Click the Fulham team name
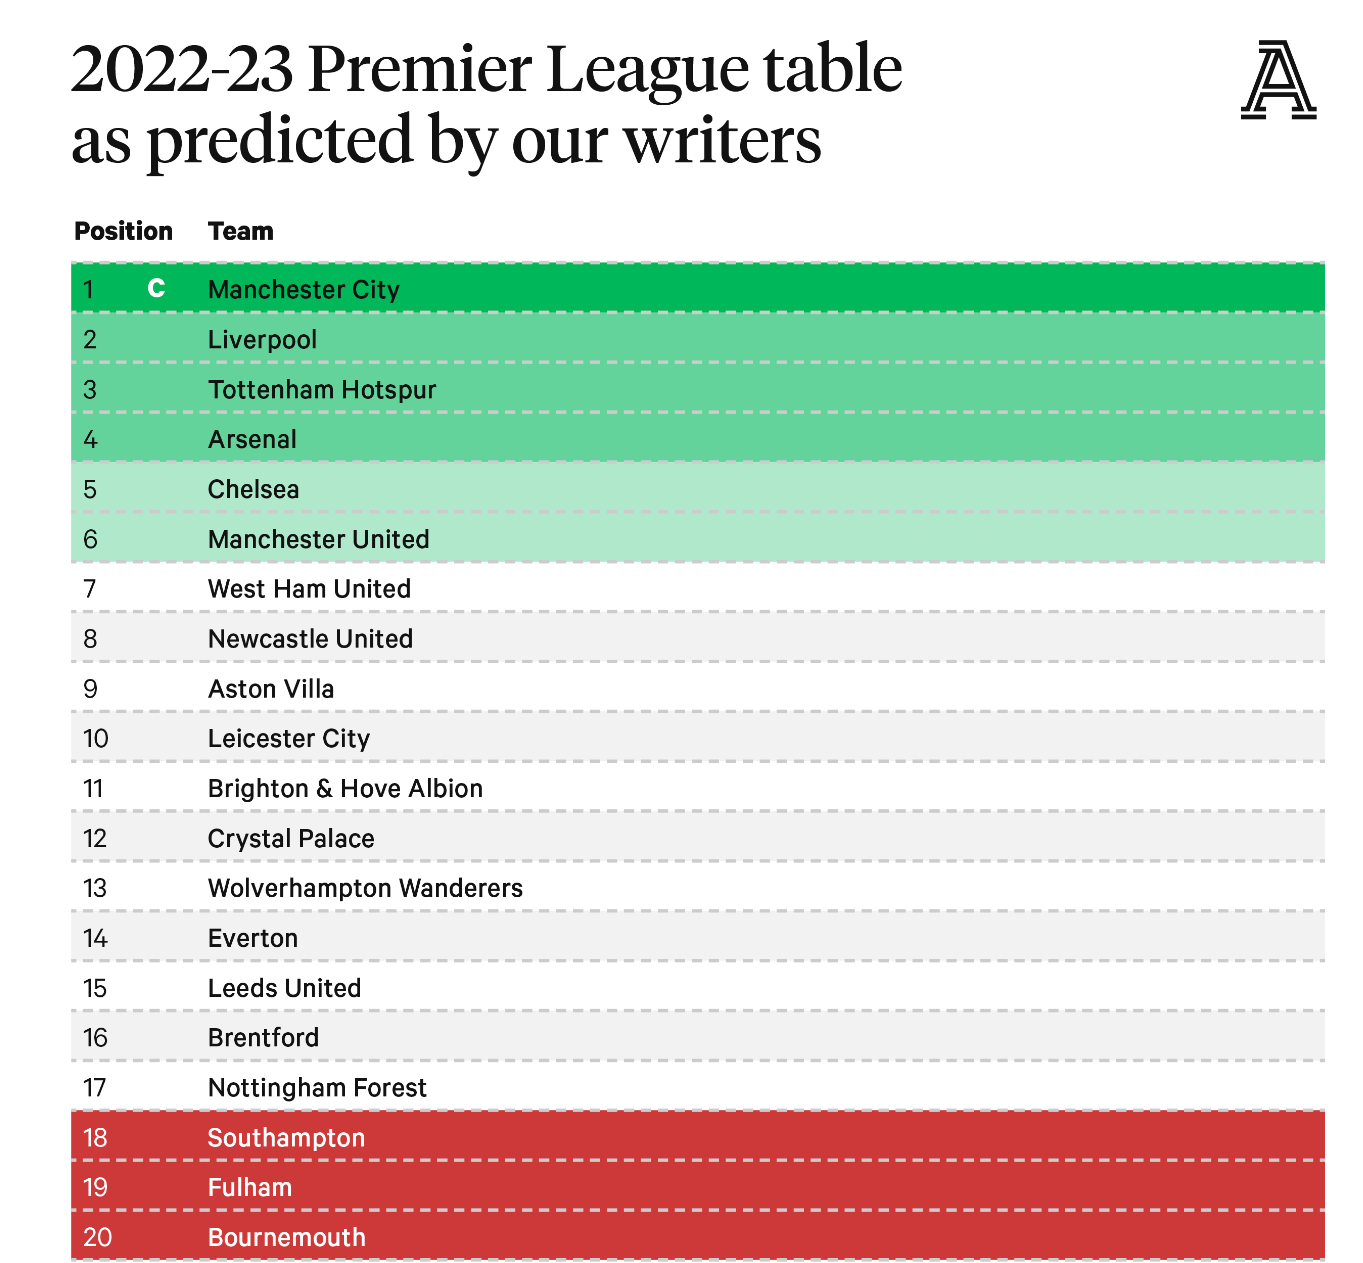Viewport: 1363px width, 1263px height. click(250, 1188)
